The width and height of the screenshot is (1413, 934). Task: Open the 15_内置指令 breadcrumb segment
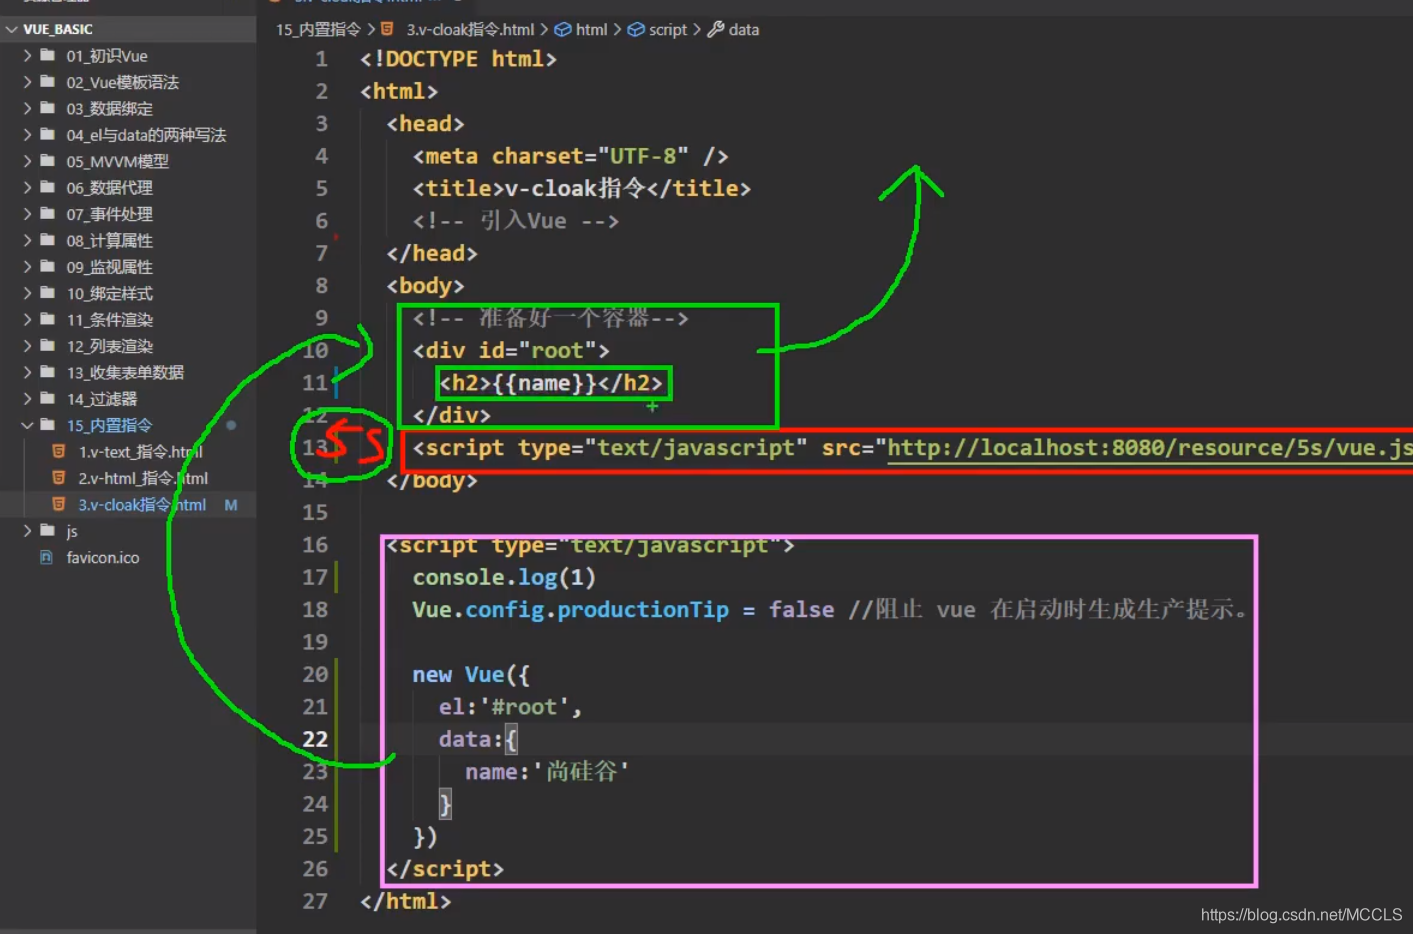coord(318,30)
